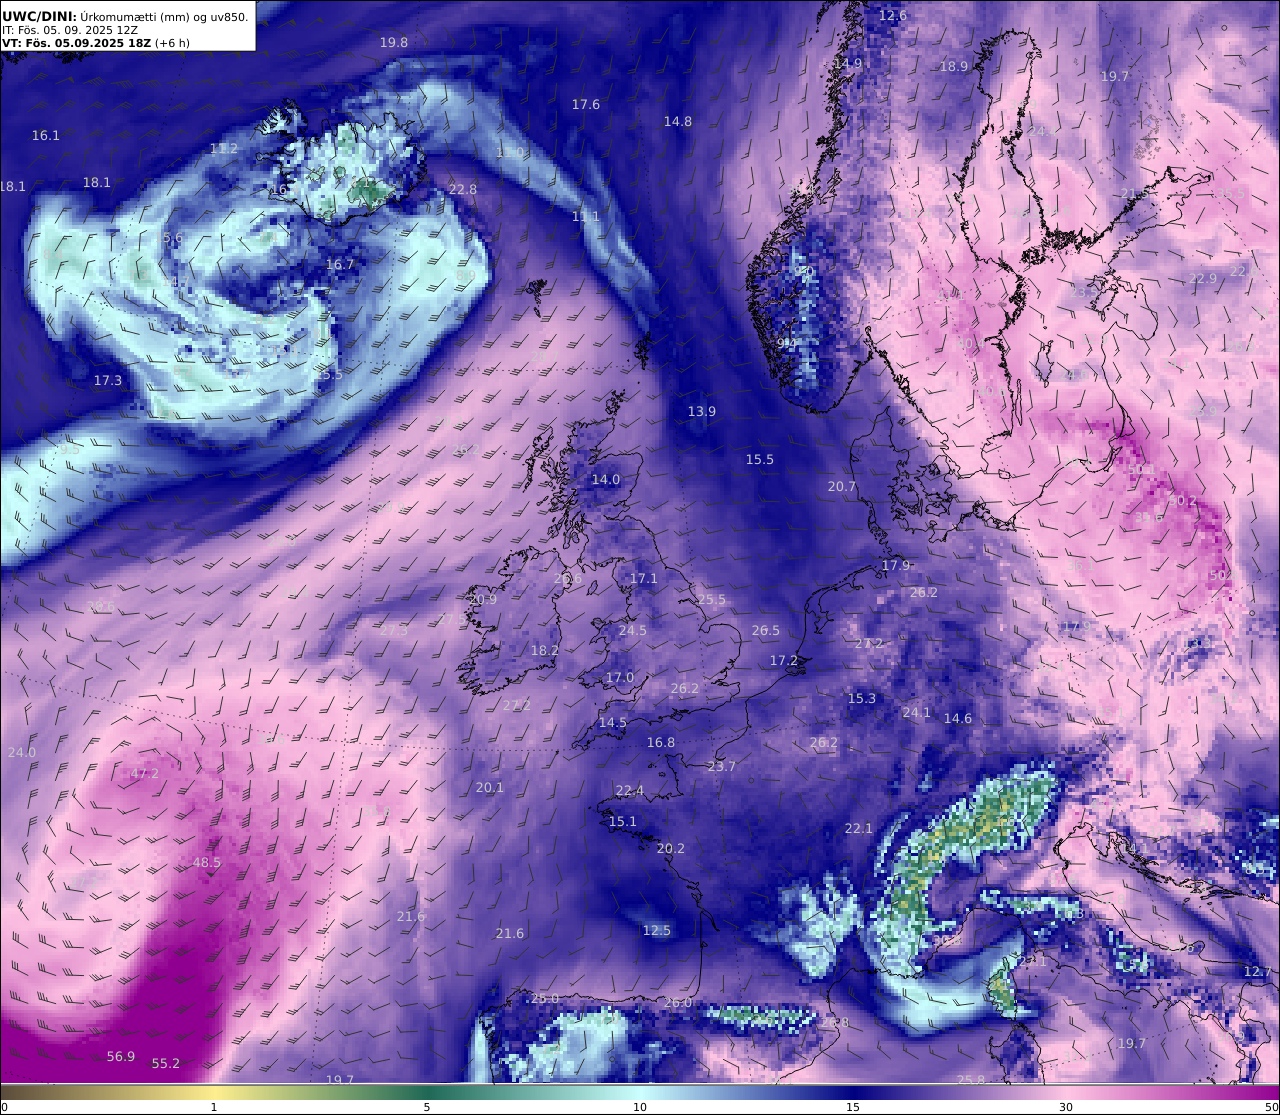
Task: Select the 14.0 value over Scotland
Action: tap(606, 480)
